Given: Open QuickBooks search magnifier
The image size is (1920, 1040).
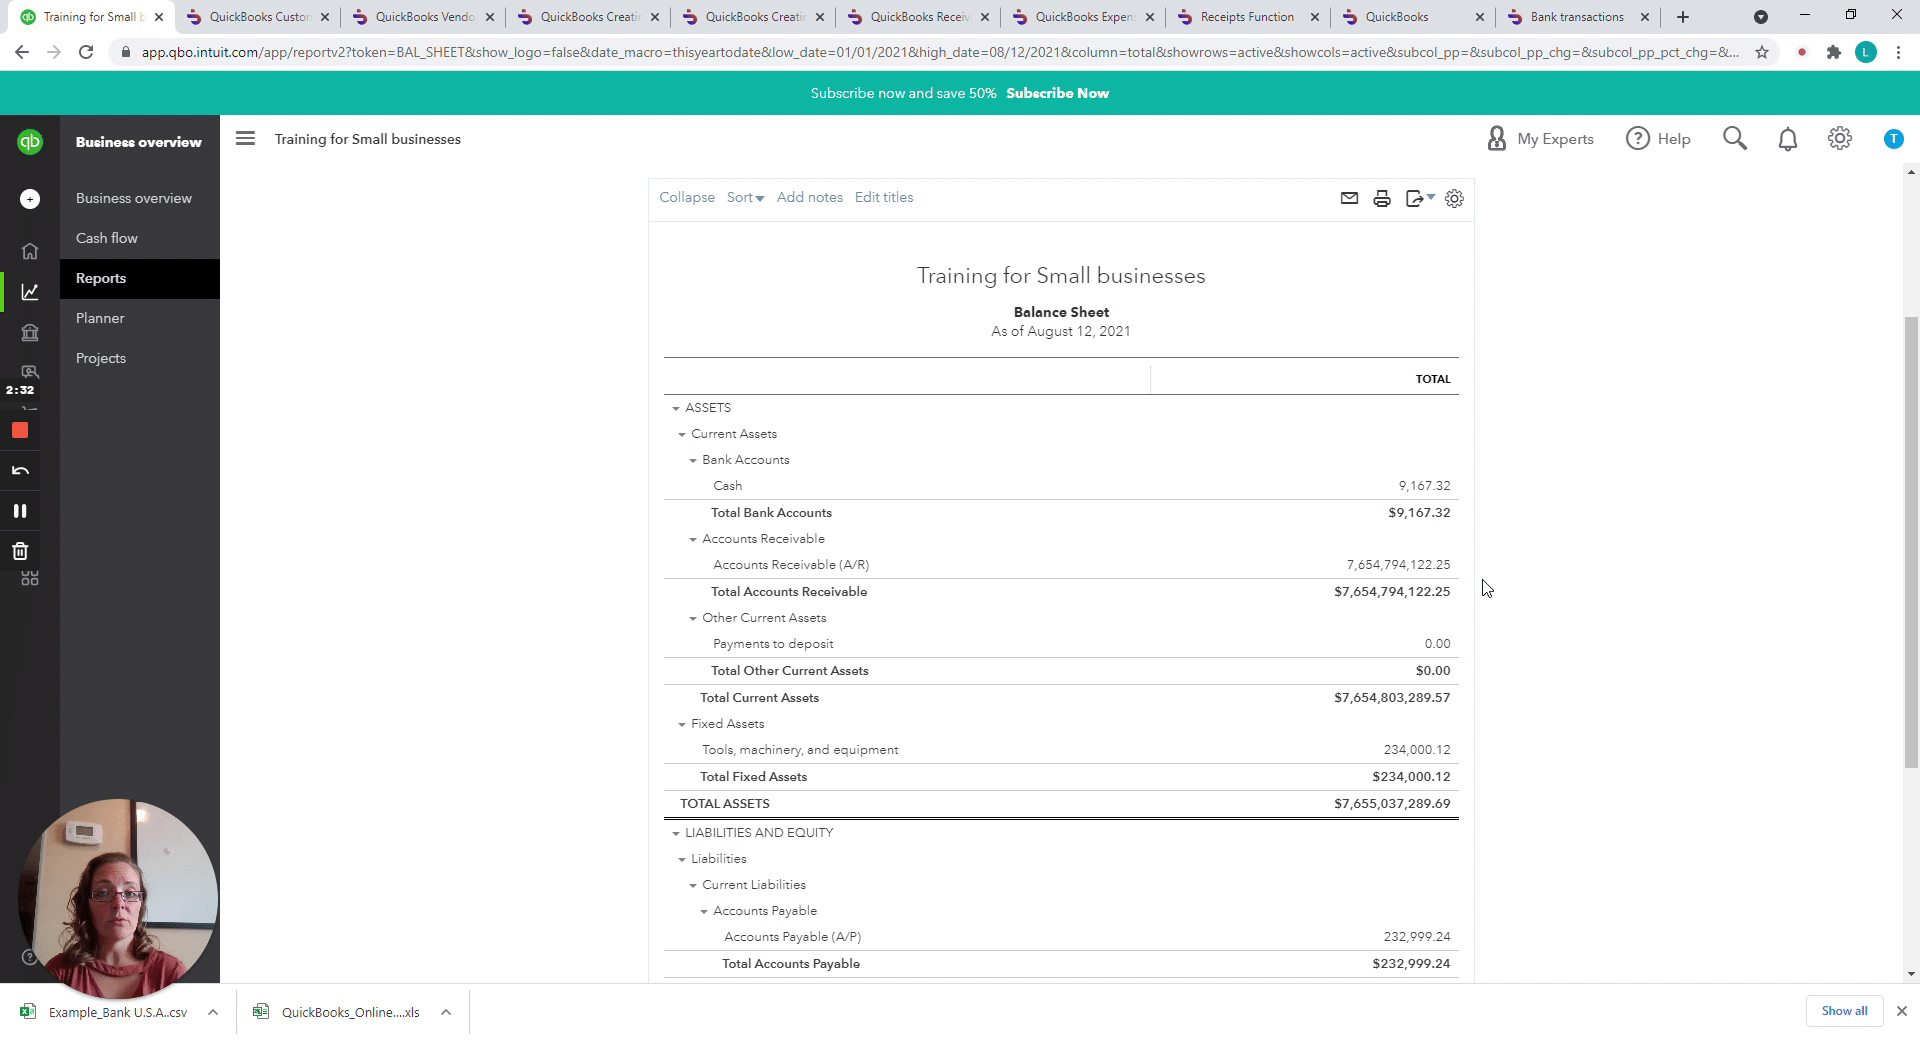Looking at the screenshot, I should (x=1735, y=139).
